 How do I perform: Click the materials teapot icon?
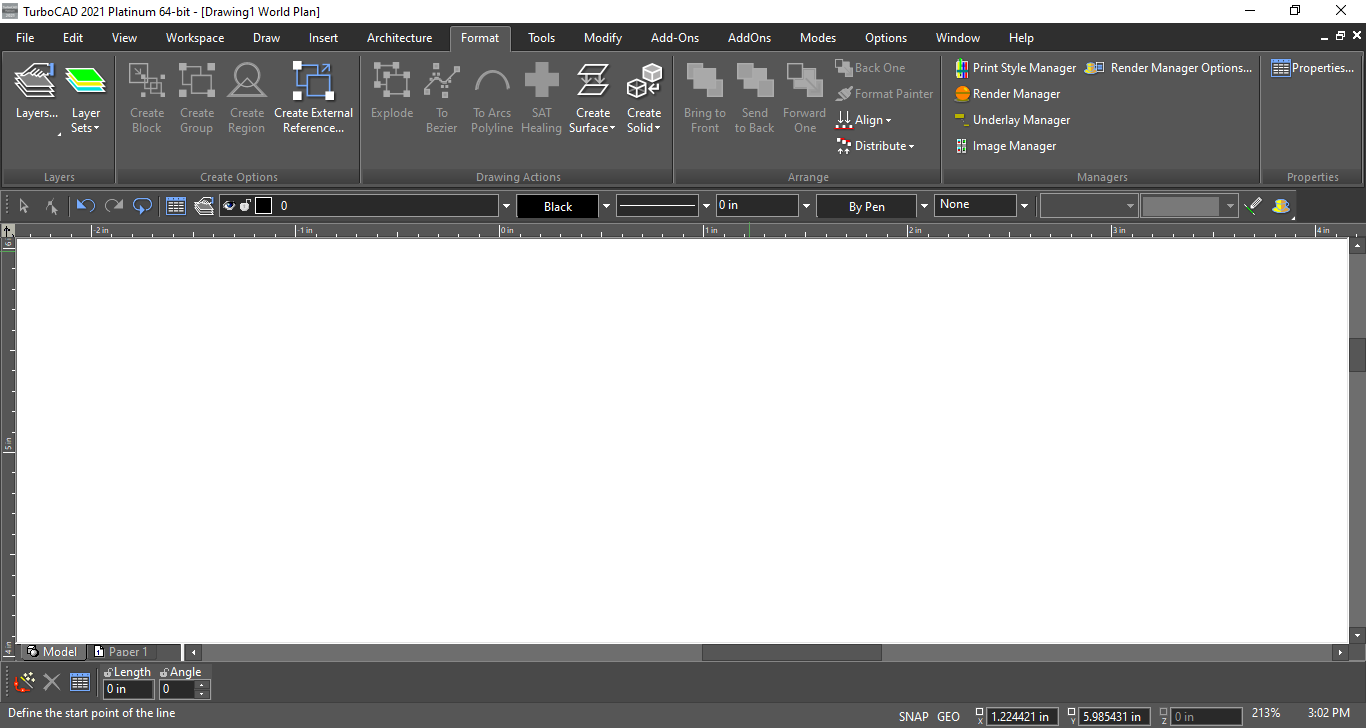1282,206
